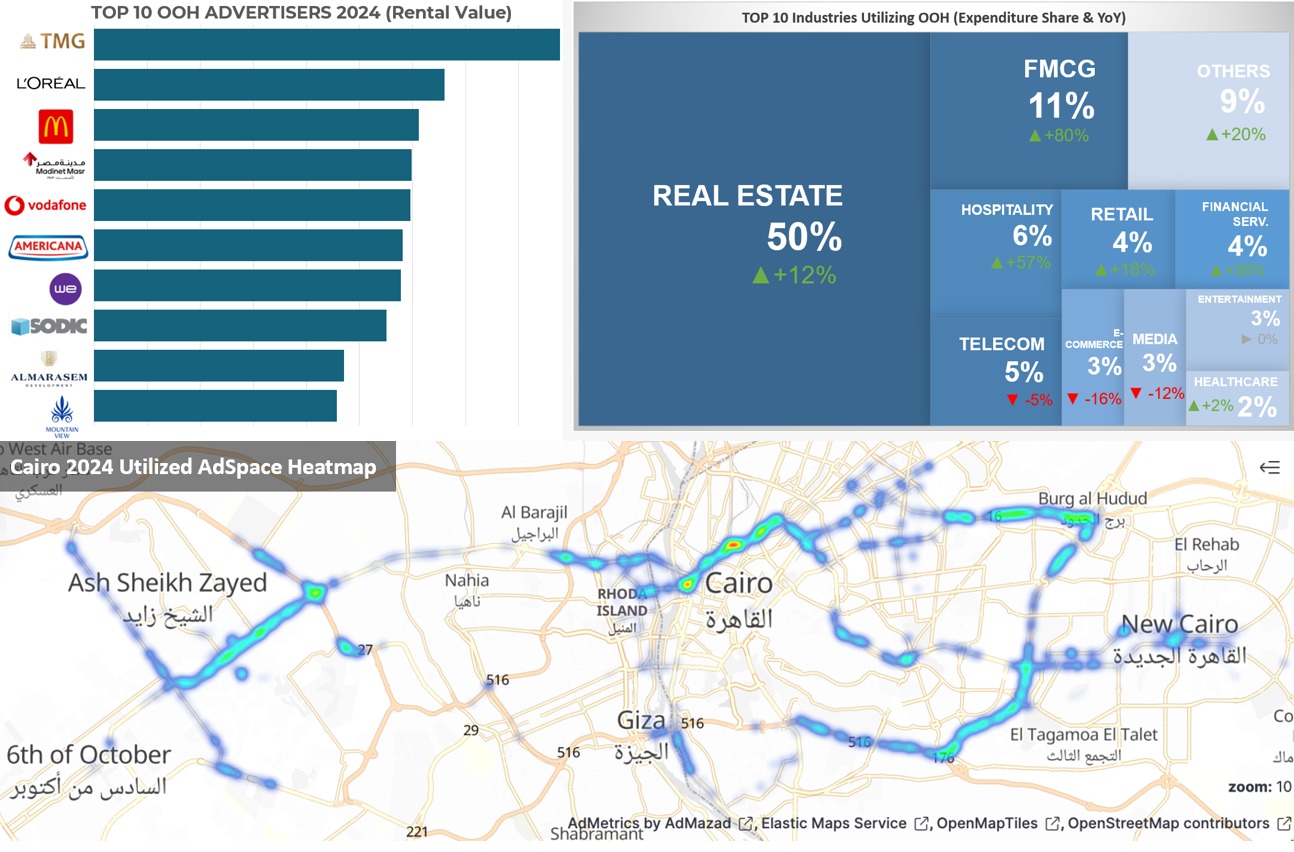Select the SODIC logo
The image size is (1294, 852).
pyautogui.click(x=49, y=327)
